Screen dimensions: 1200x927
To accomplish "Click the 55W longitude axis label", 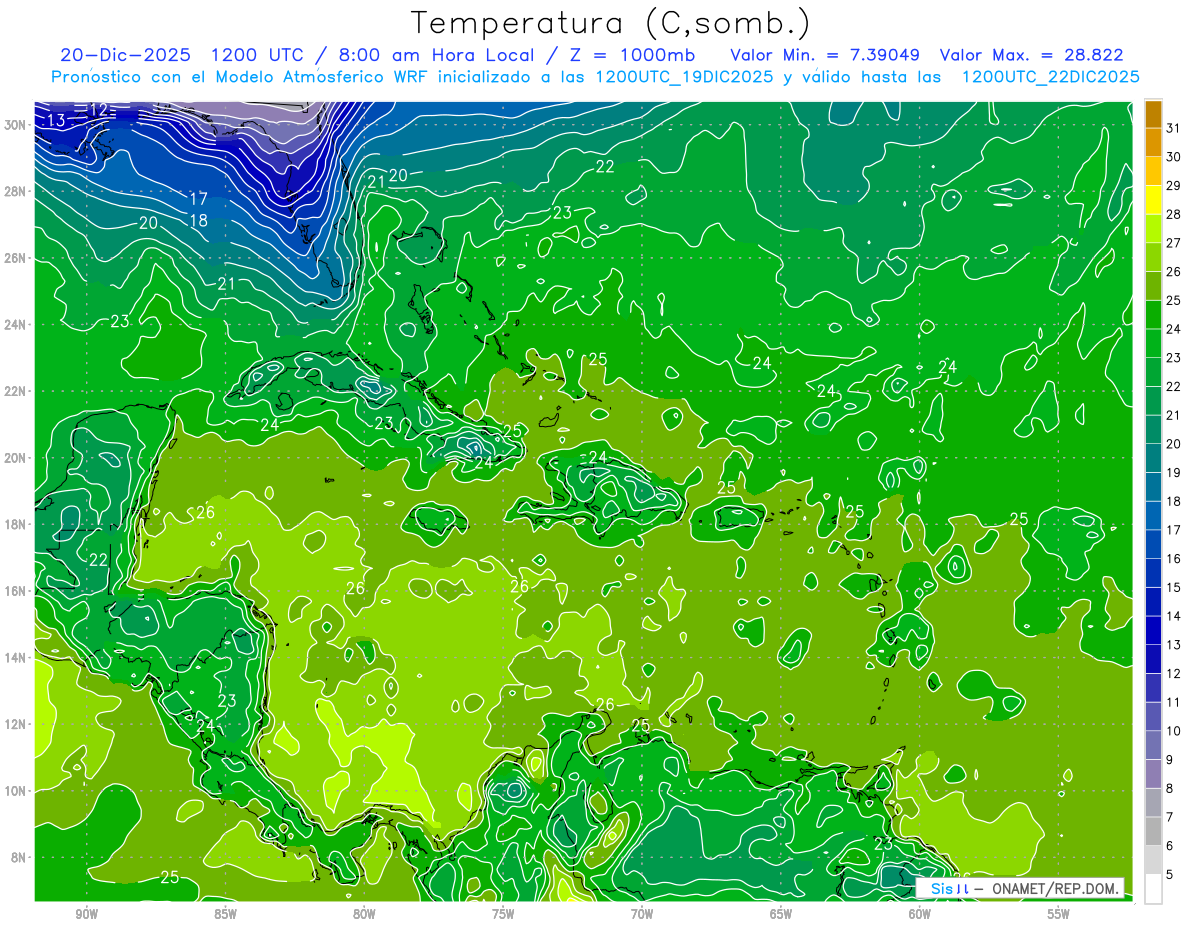I will 1059,914.
